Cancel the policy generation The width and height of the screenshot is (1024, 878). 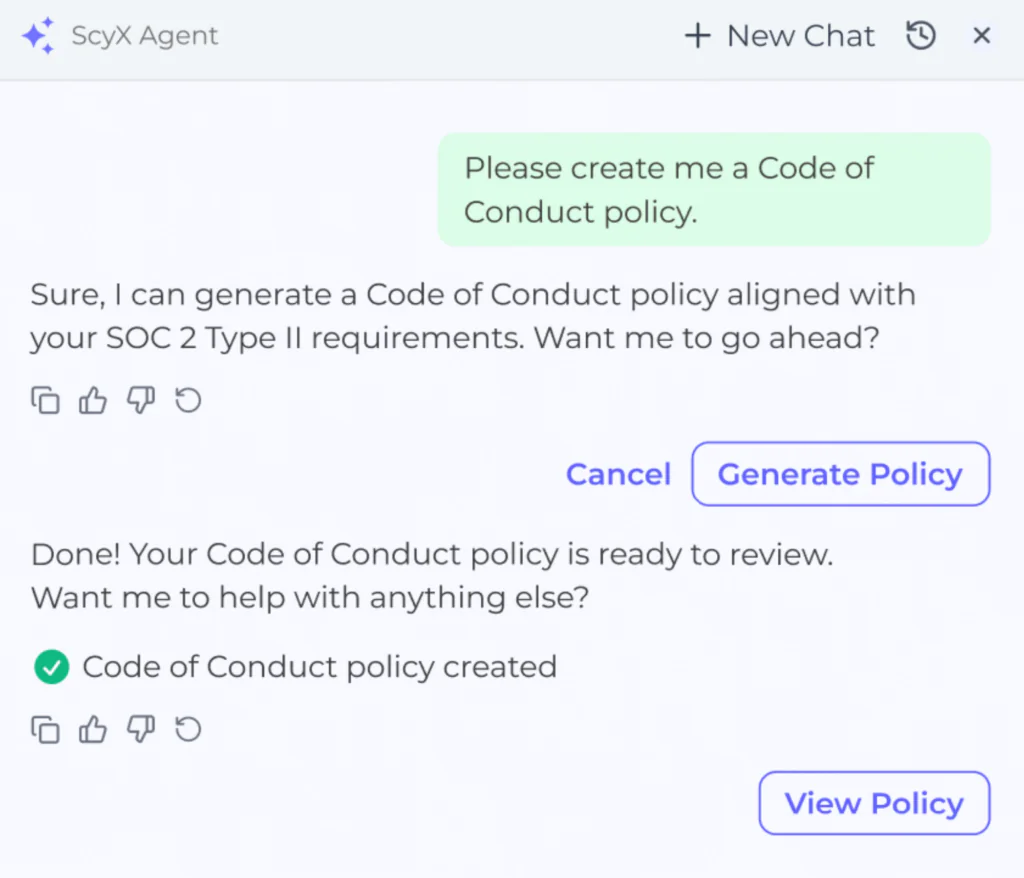coord(618,474)
